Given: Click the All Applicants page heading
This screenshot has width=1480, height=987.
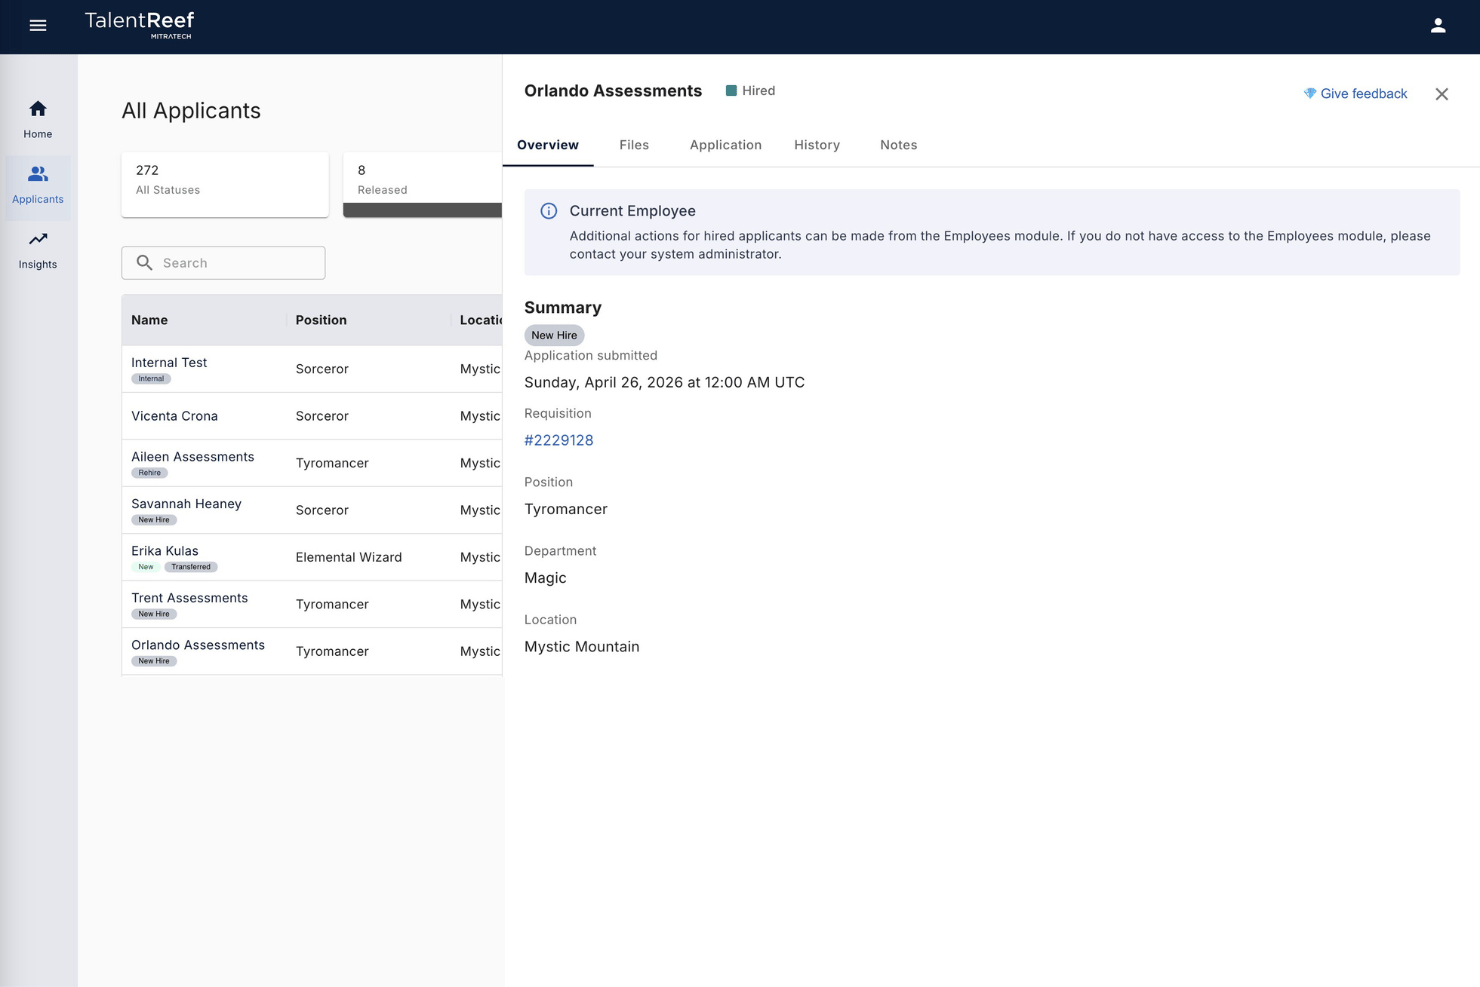Looking at the screenshot, I should [191, 111].
